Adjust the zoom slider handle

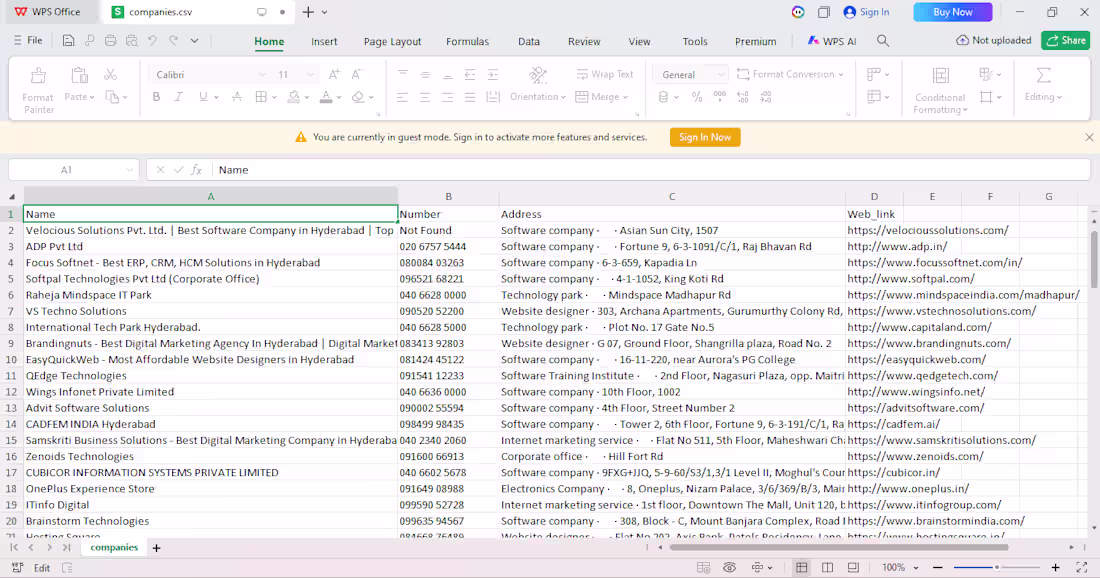[996, 567]
